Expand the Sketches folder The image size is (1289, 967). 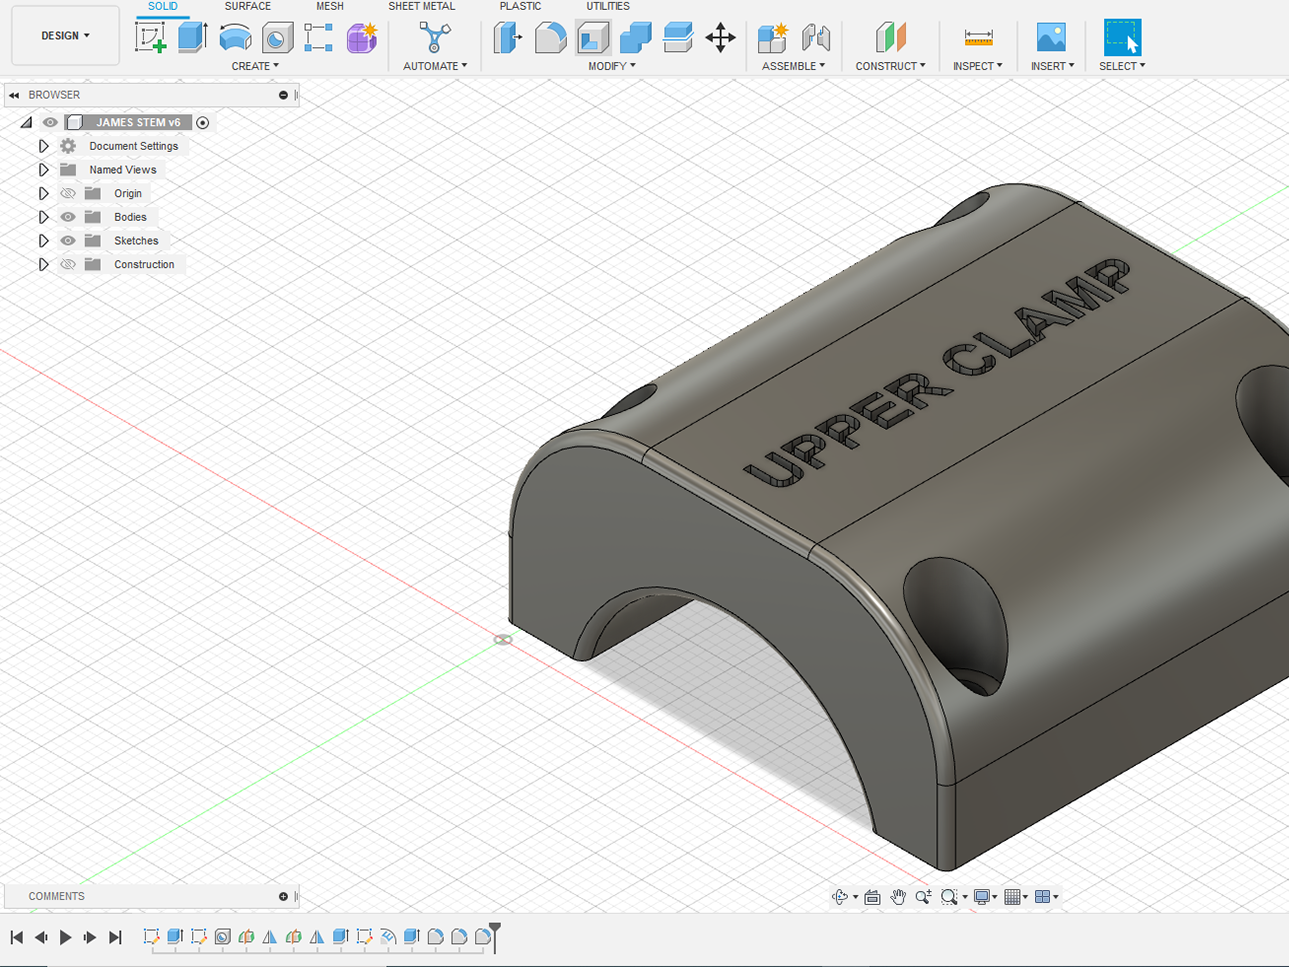(x=43, y=241)
